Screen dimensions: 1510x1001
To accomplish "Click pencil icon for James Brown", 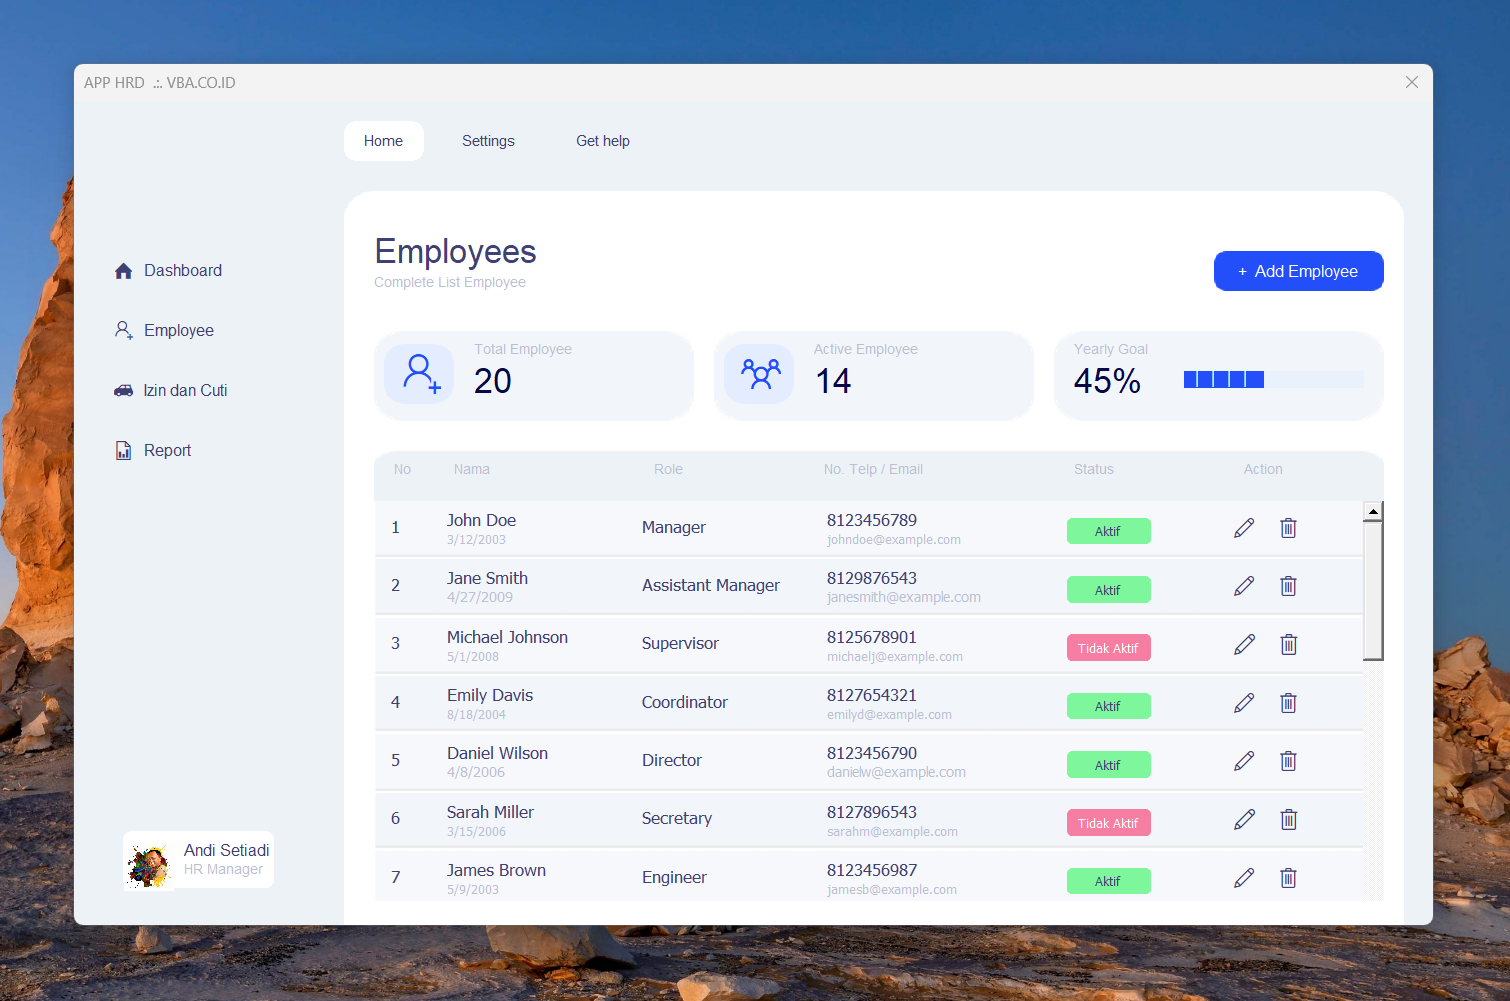I will pos(1244,878).
